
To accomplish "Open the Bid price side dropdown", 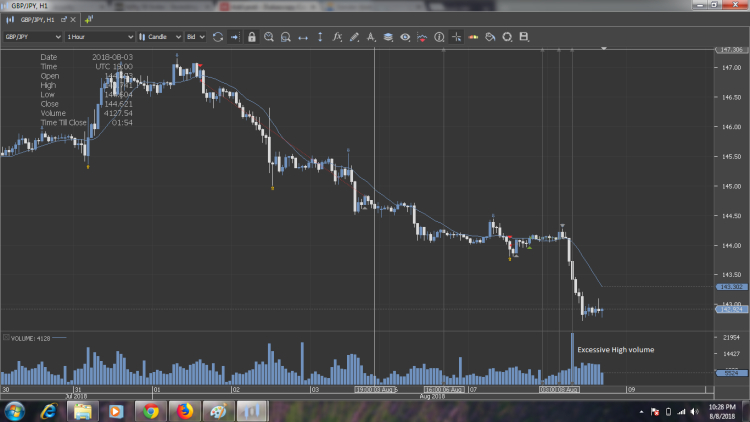I will (x=195, y=37).
